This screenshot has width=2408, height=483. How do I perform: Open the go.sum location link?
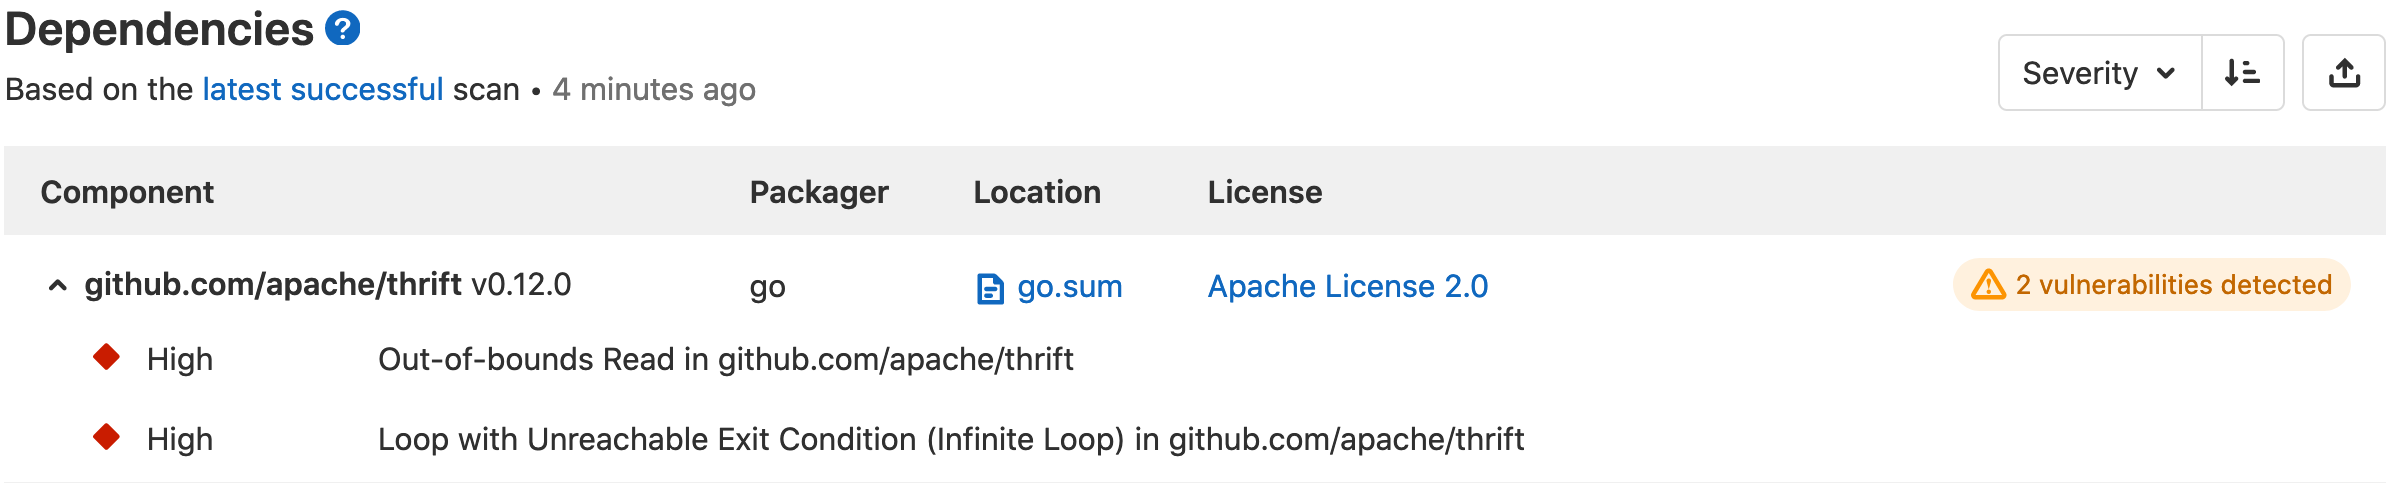point(1069,286)
